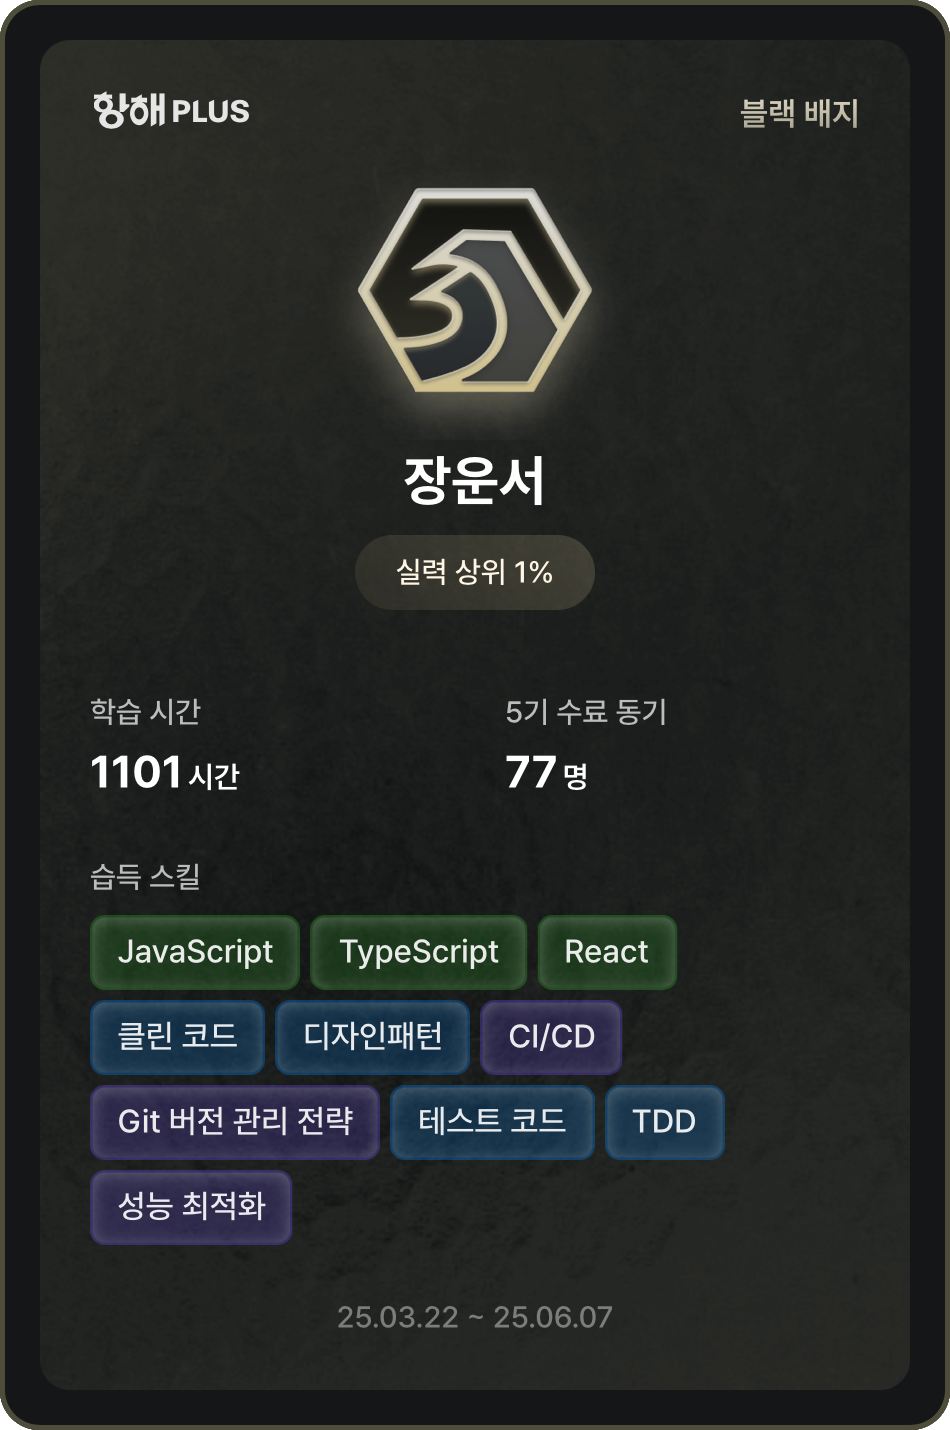Image resolution: width=950 pixels, height=1430 pixels.
Task: Click the TDD skill tag
Action: (664, 1122)
